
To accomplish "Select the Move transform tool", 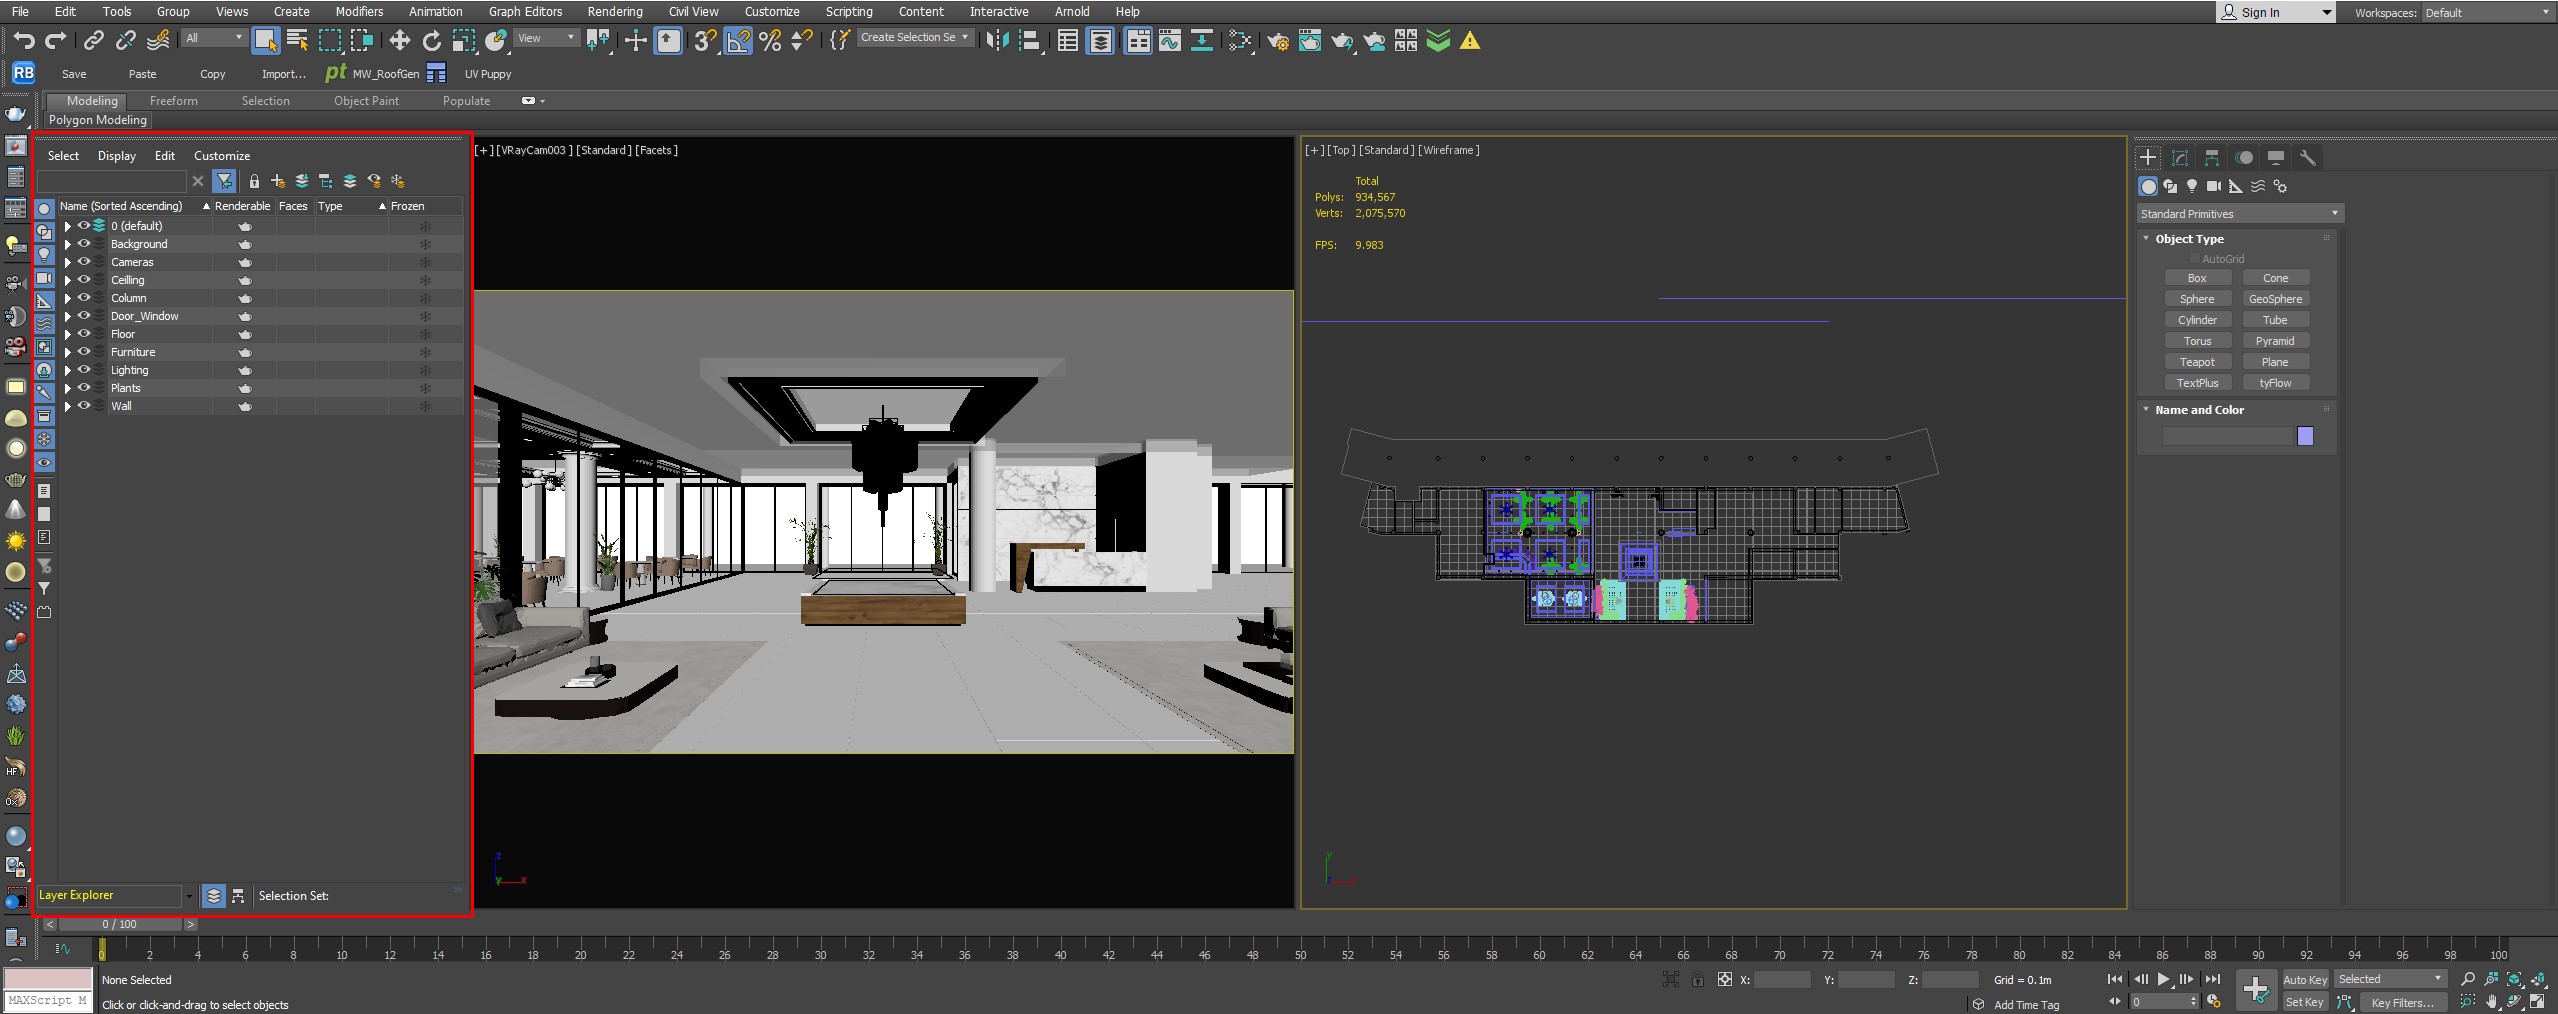I will (x=399, y=40).
